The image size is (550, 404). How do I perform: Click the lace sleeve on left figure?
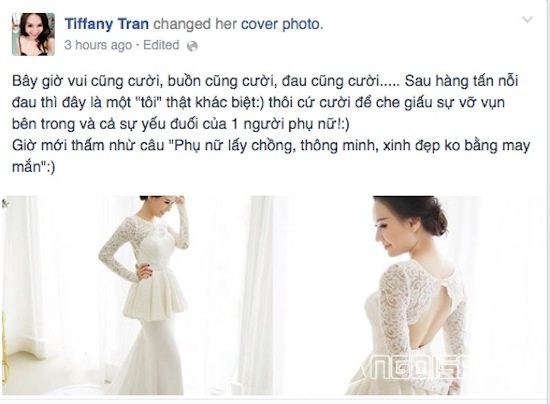click(x=114, y=251)
